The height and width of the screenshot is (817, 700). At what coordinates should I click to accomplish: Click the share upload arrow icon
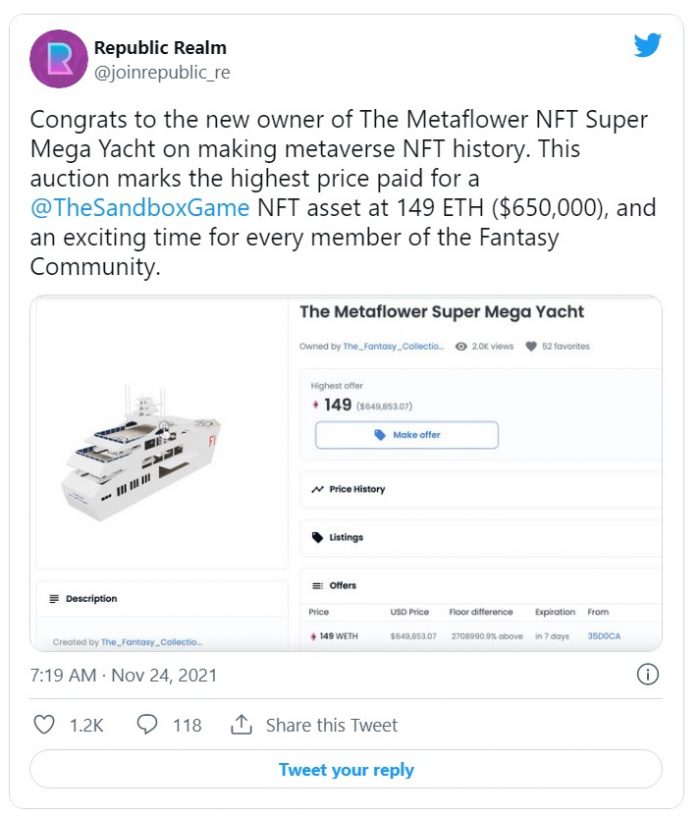[241, 725]
